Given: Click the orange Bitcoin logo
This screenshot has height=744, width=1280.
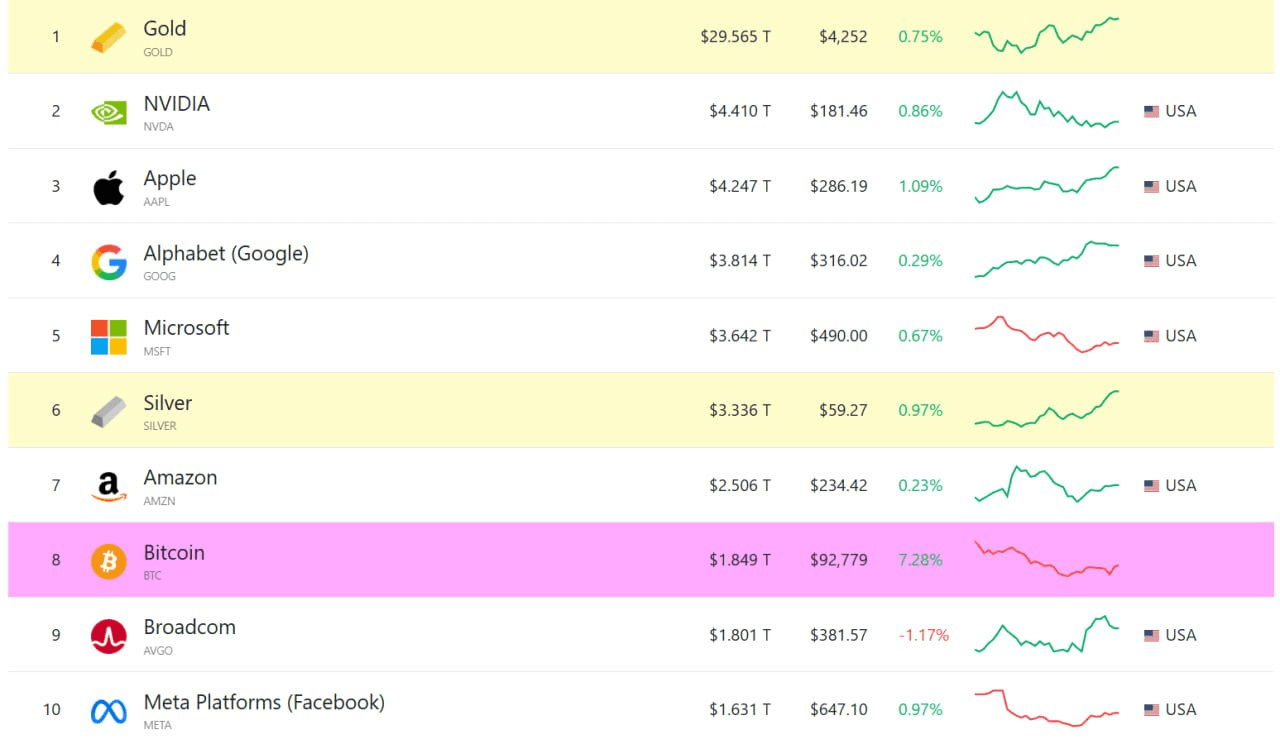Looking at the screenshot, I should coord(109,561).
